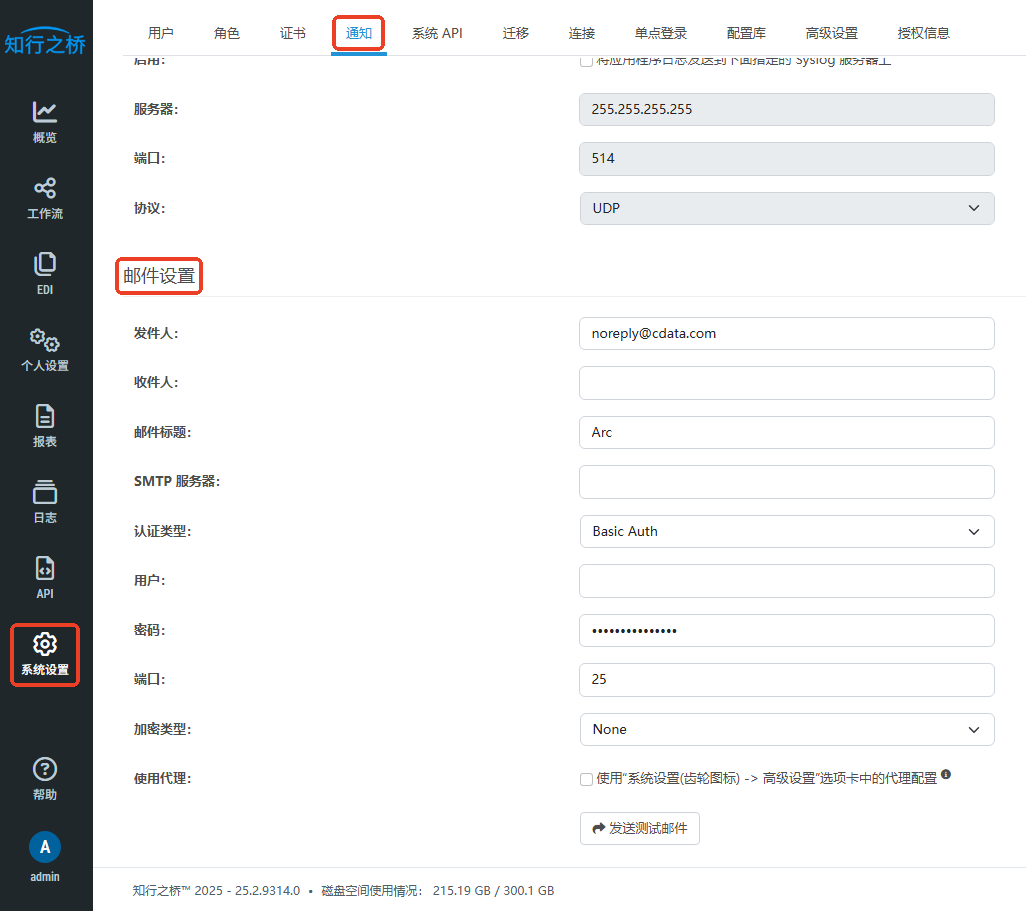Enable the 使用代理 proxy checkbox
The width and height of the screenshot is (1026, 911).
point(586,779)
